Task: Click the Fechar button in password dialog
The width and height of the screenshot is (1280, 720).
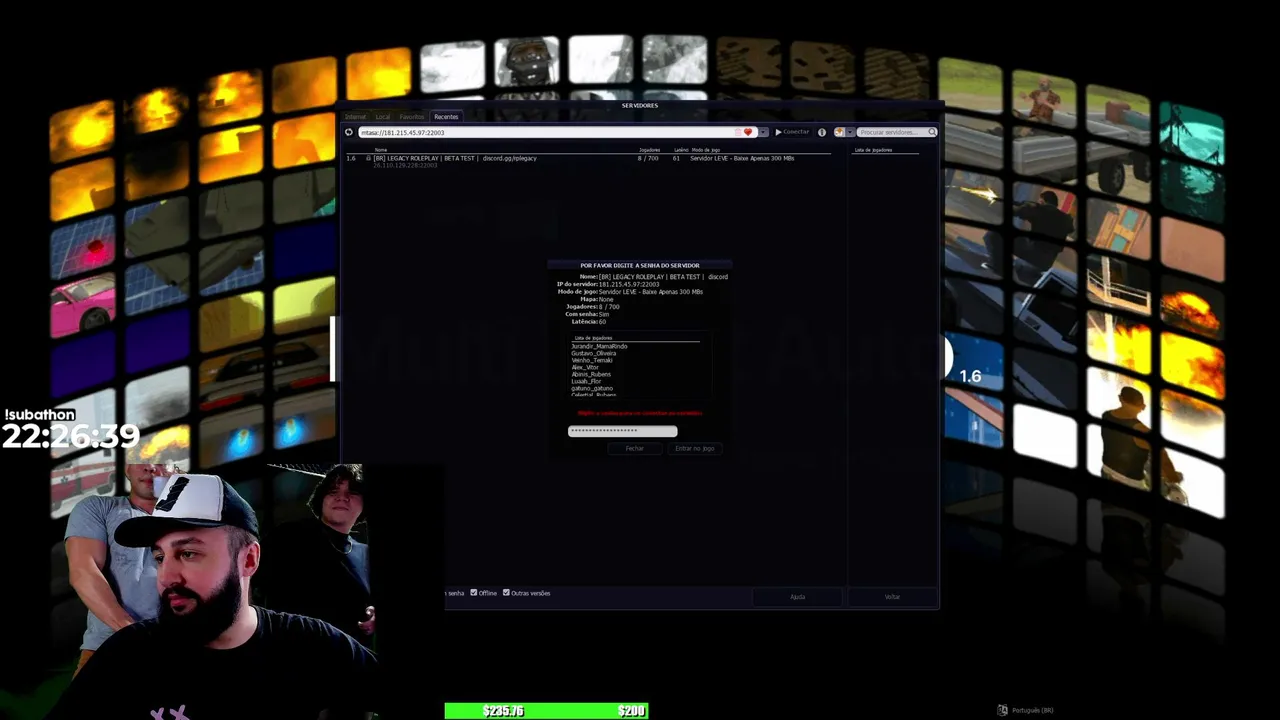Action: click(x=635, y=448)
